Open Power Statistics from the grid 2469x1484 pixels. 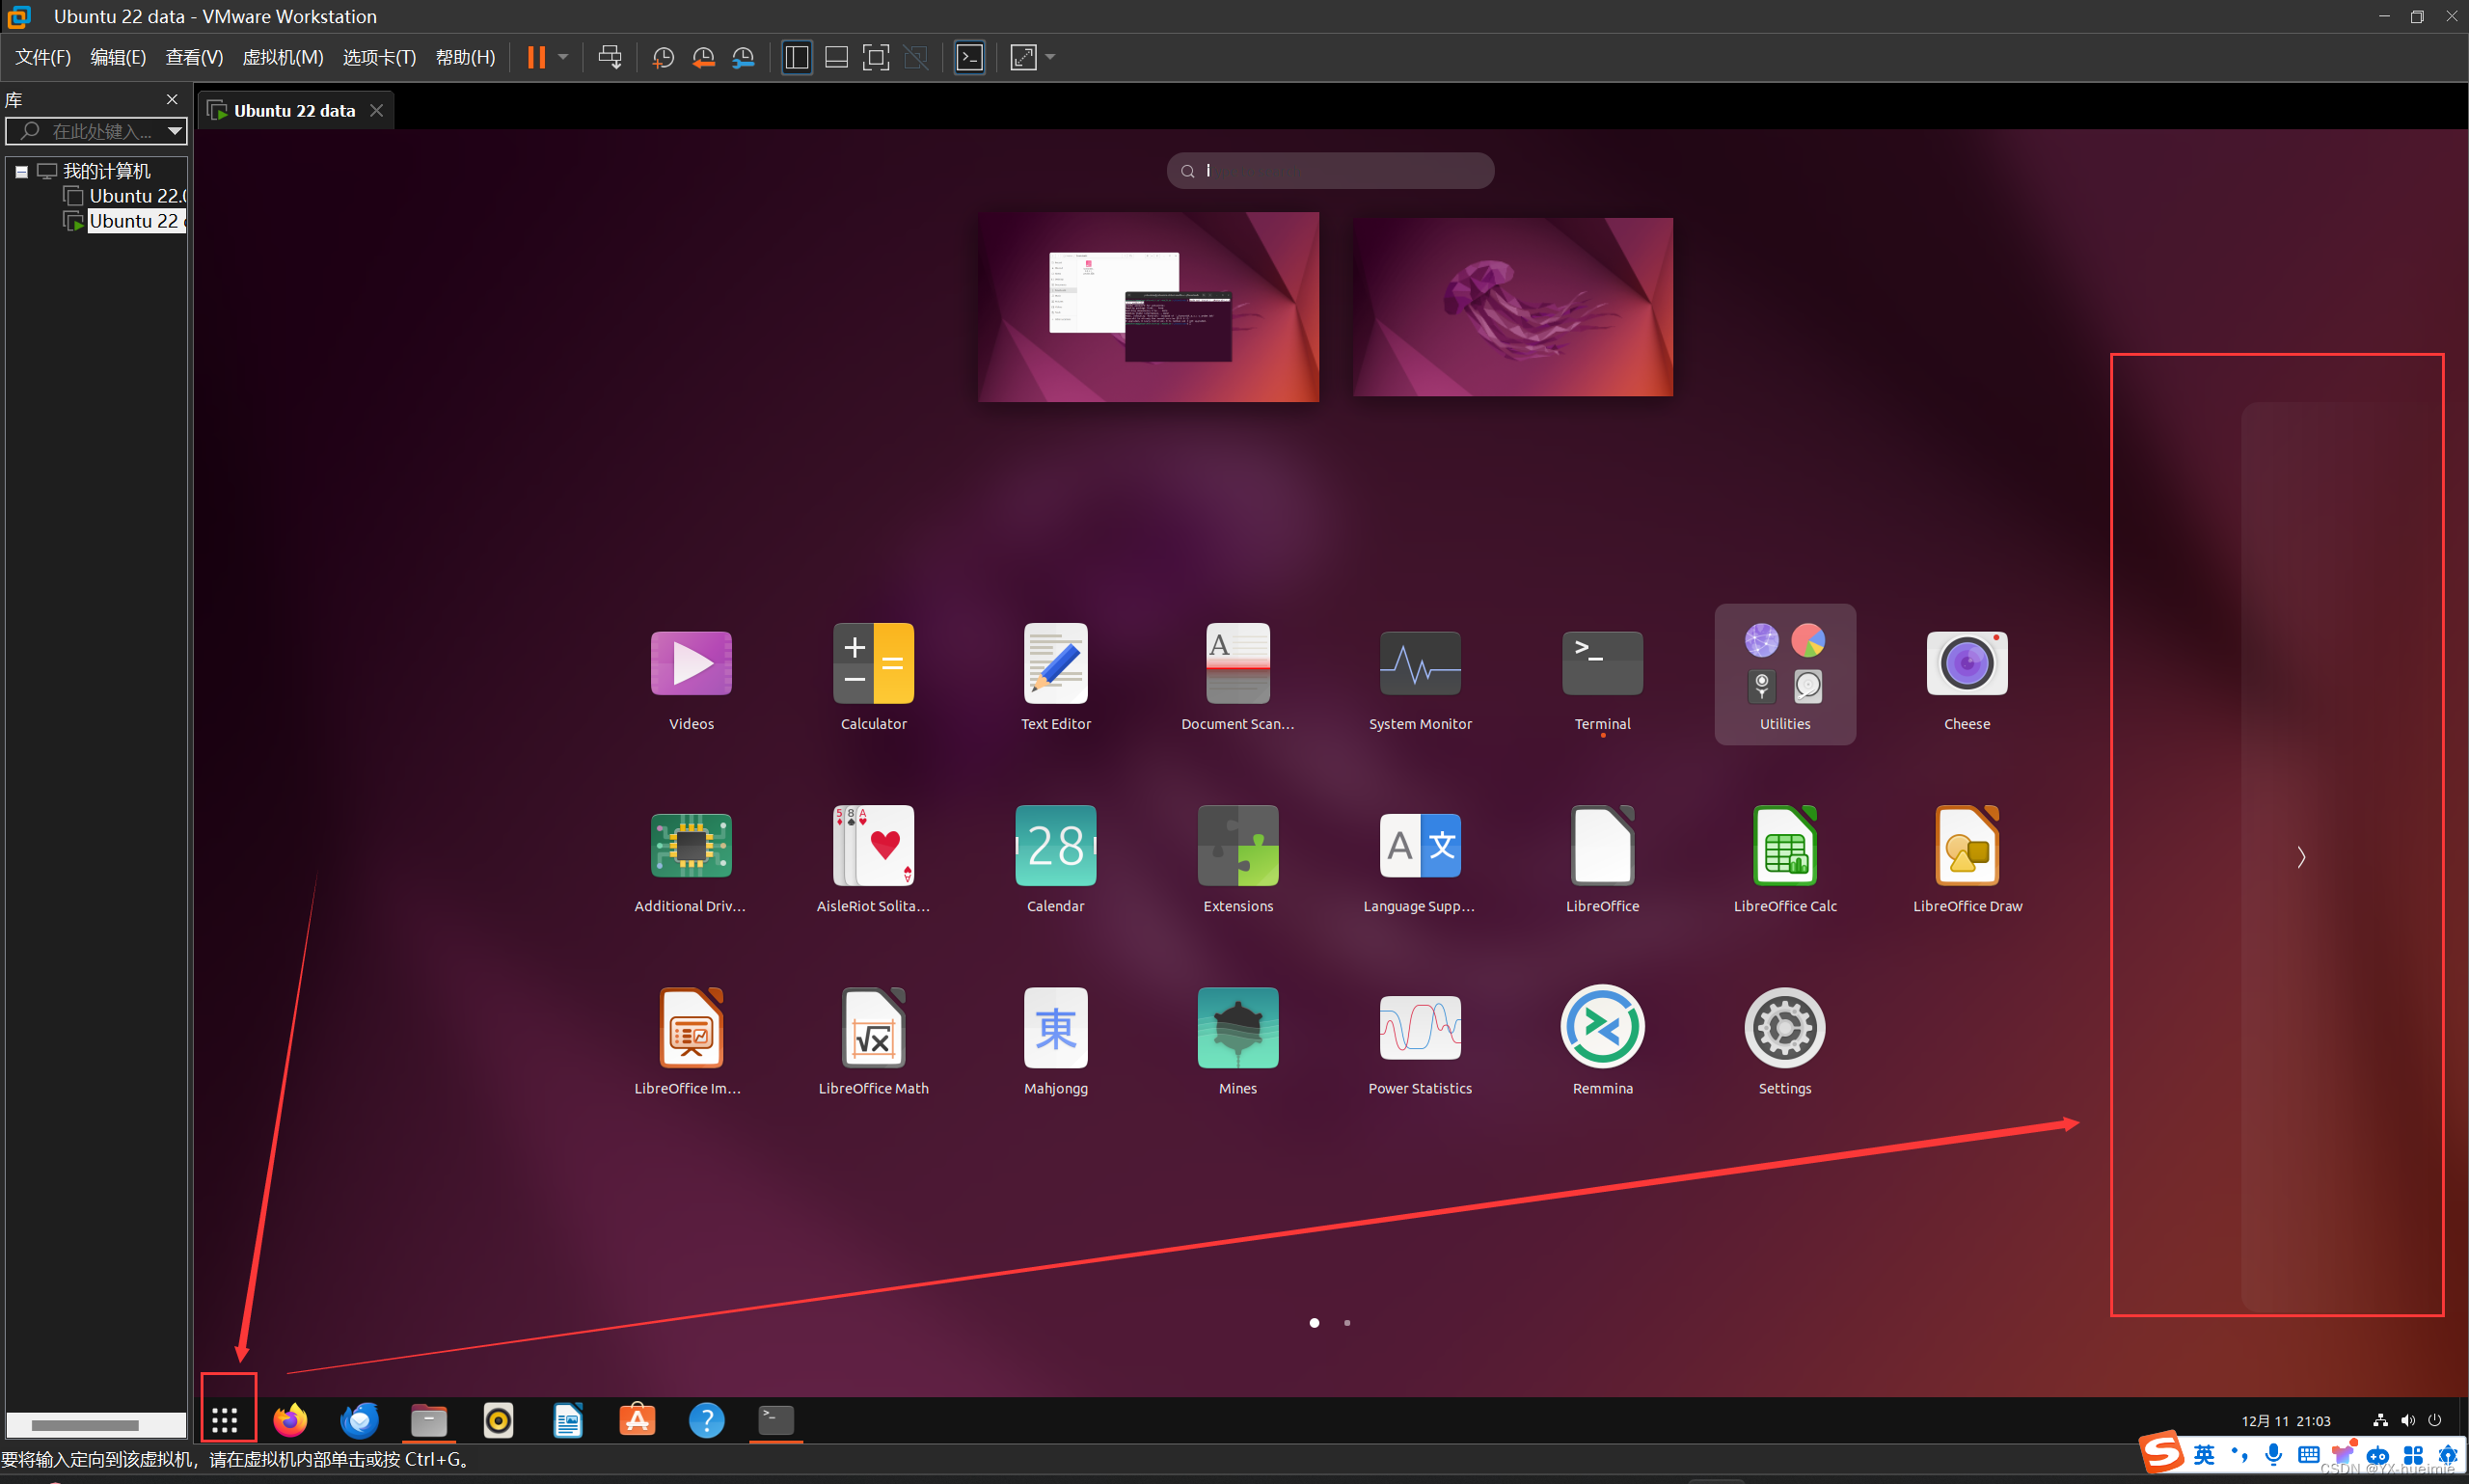pos(1419,1027)
